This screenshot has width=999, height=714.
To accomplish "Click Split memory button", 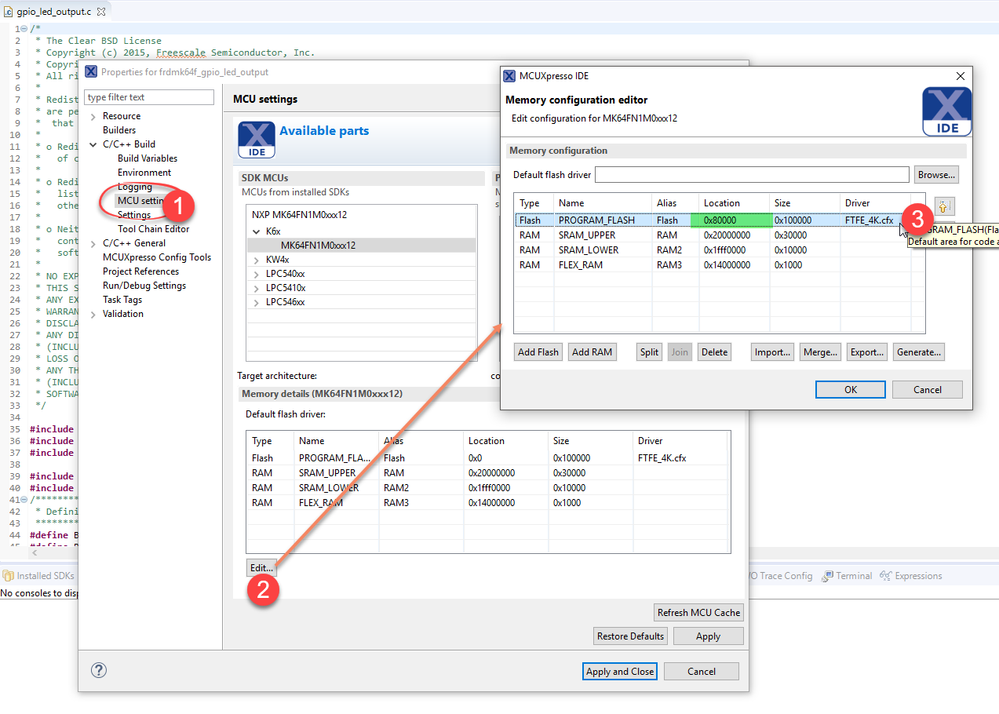I will coord(649,352).
